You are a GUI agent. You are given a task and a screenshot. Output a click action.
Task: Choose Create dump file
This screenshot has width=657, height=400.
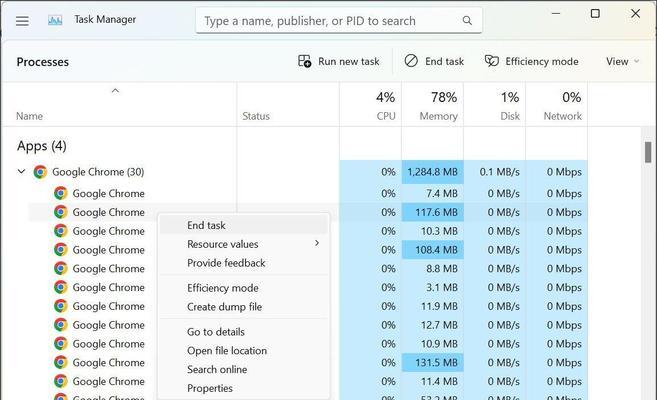click(x=243, y=307)
